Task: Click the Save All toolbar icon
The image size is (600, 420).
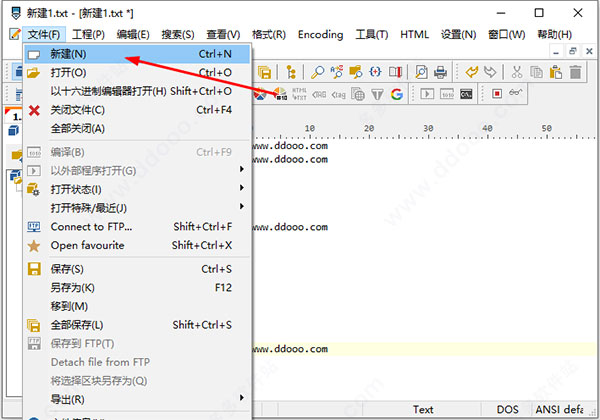Action: 264,72
